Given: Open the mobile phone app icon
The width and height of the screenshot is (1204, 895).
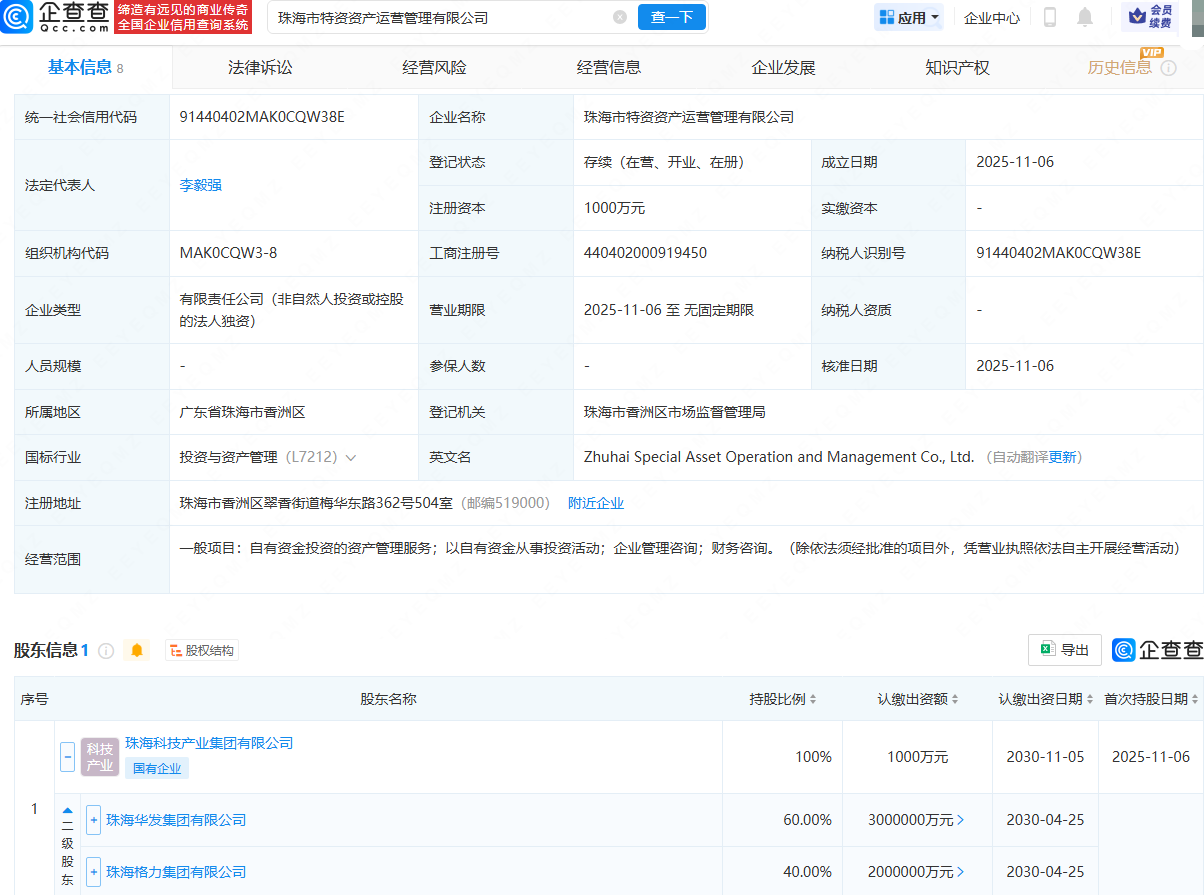Looking at the screenshot, I should coord(1050,17).
